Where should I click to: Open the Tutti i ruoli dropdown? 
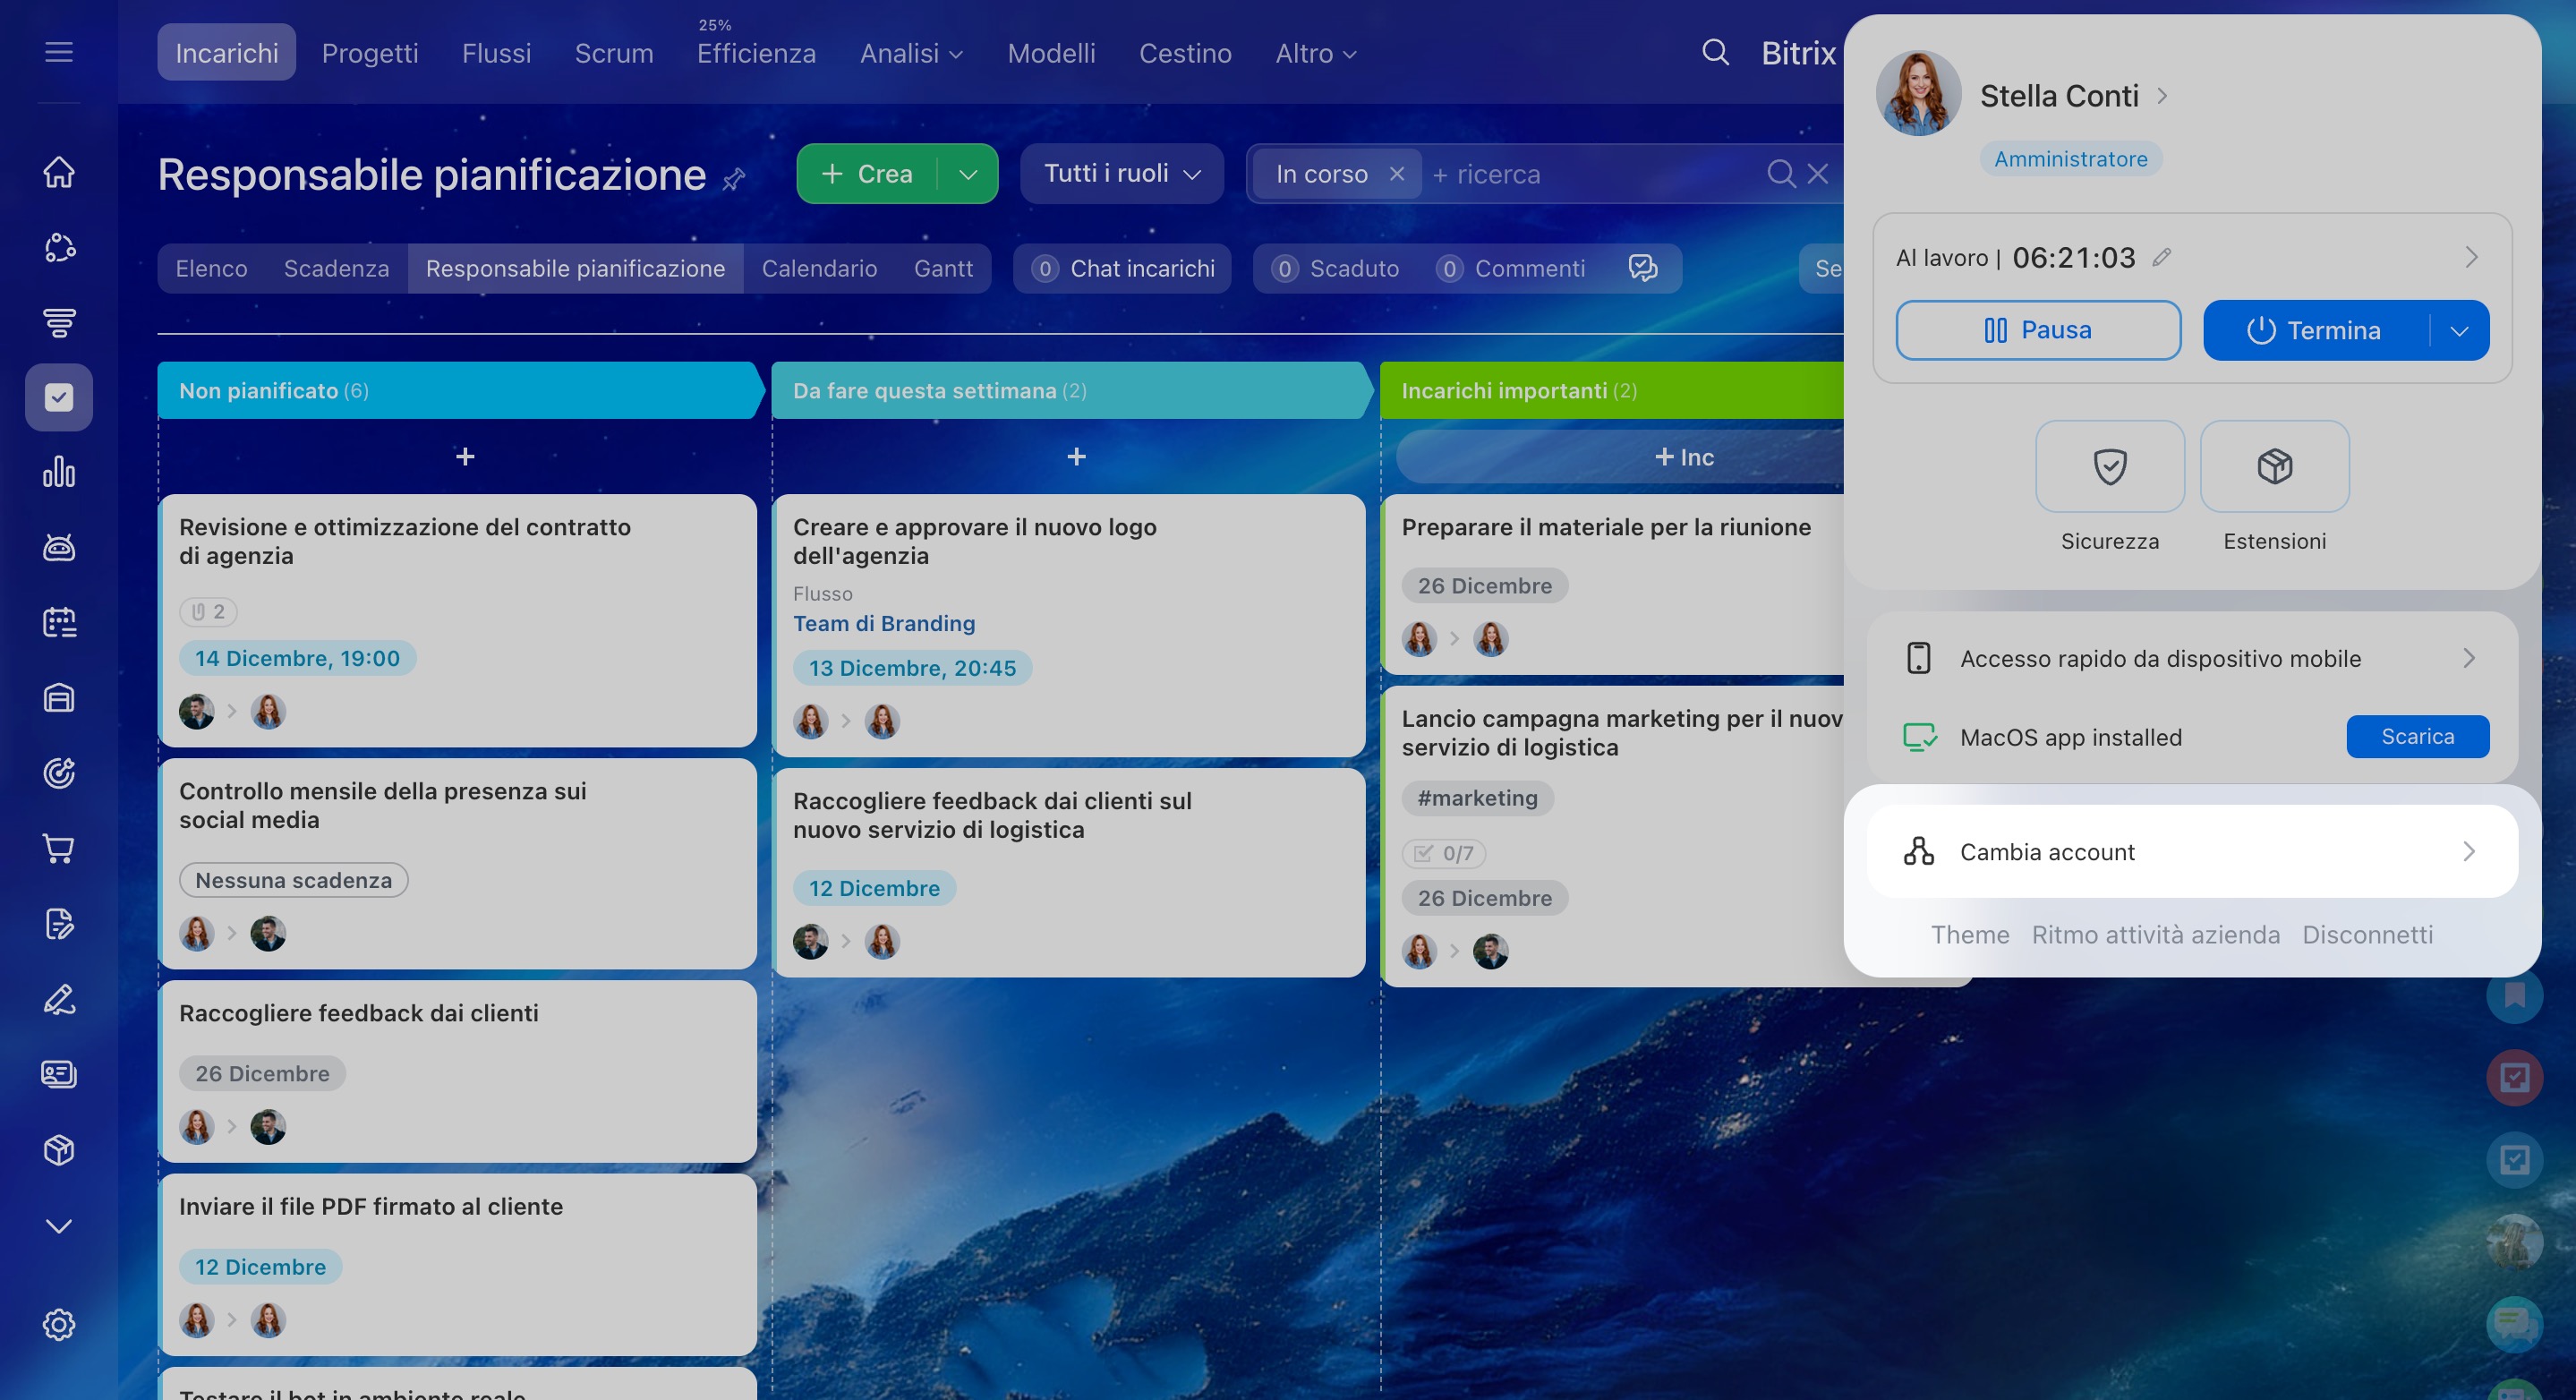1121,174
